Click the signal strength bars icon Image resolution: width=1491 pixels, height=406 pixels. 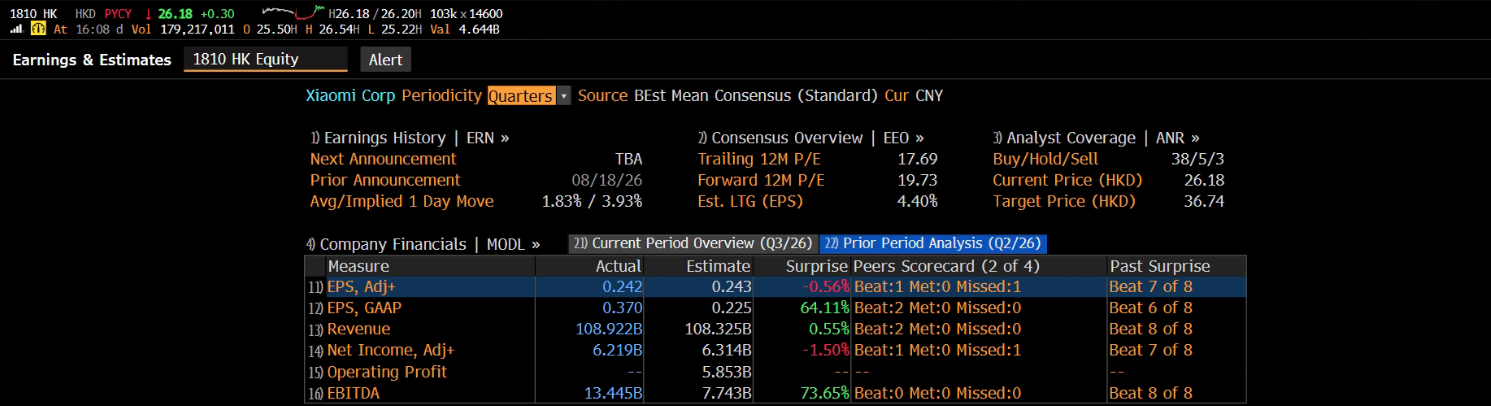tap(15, 29)
